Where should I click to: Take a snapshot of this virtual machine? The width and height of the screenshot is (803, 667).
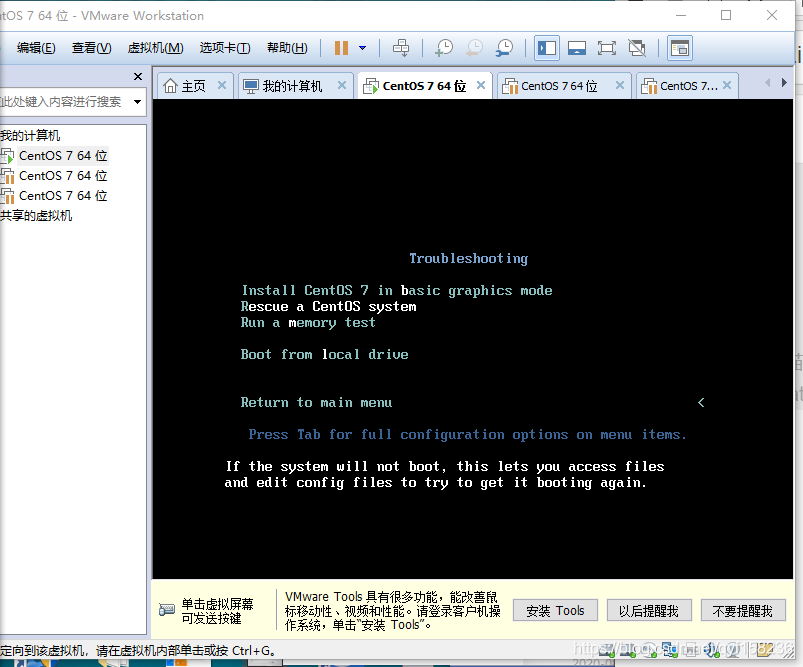(x=444, y=48)
